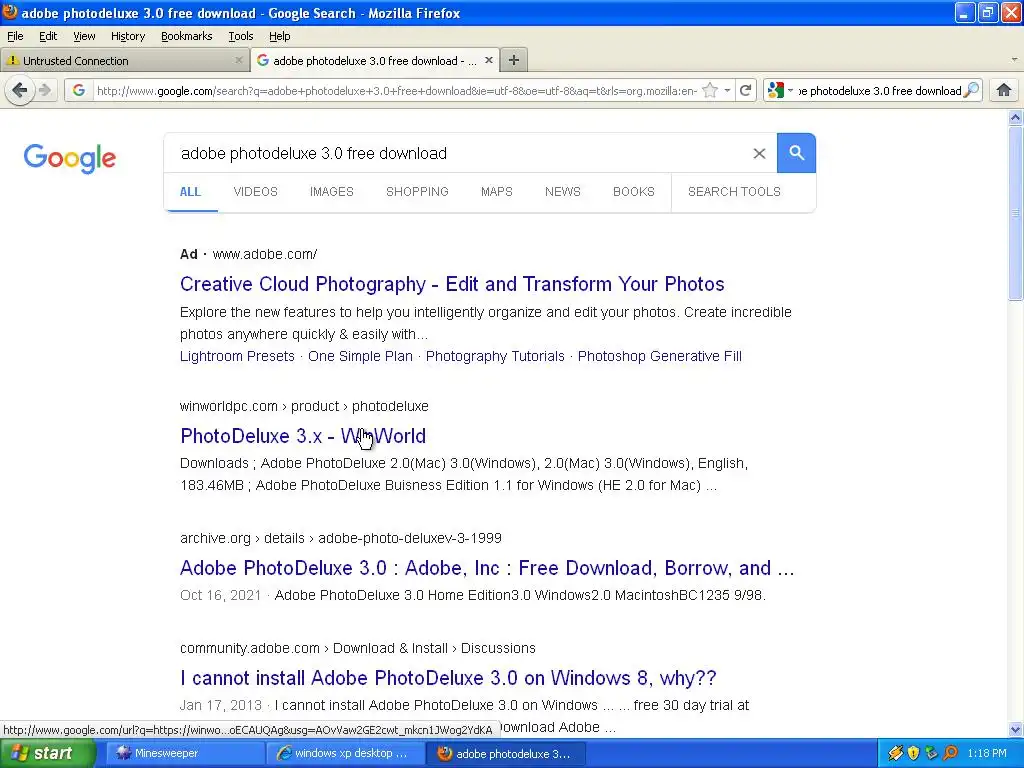The image size is (1024, 768).
Task: Click the first system tray icon
Action: point(895,753)
